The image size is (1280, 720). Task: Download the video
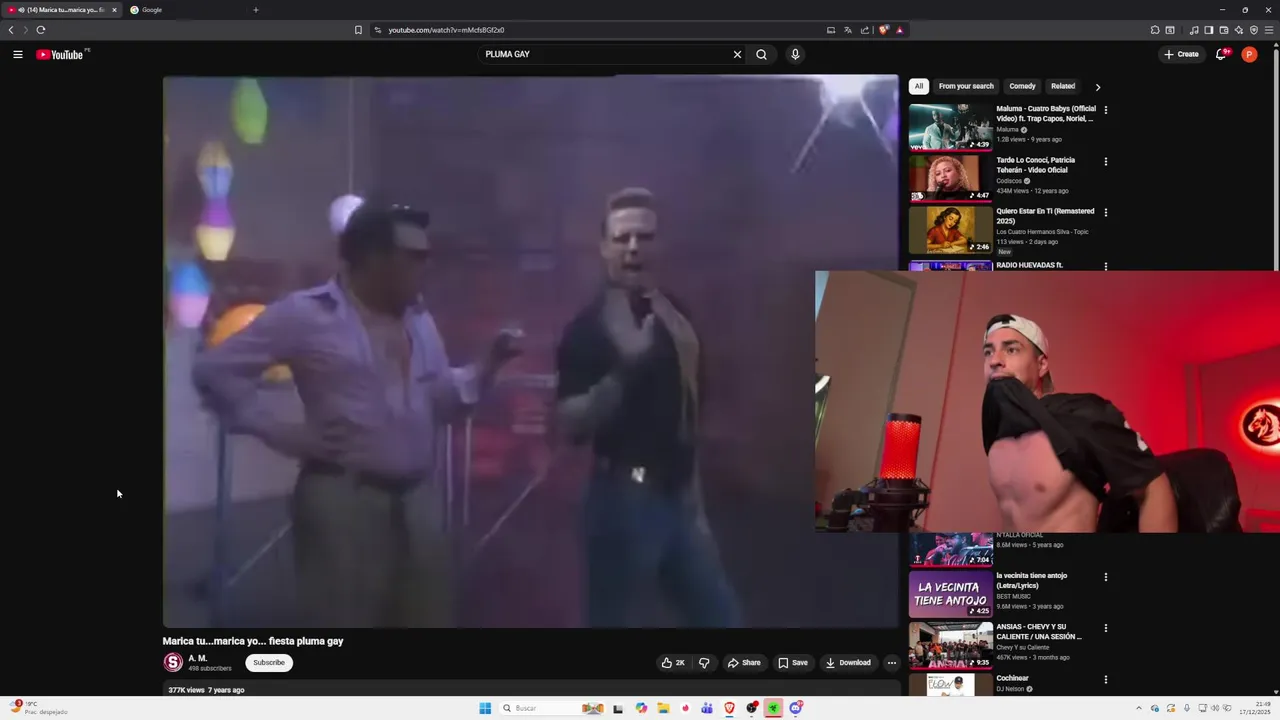tap(848, 663)
